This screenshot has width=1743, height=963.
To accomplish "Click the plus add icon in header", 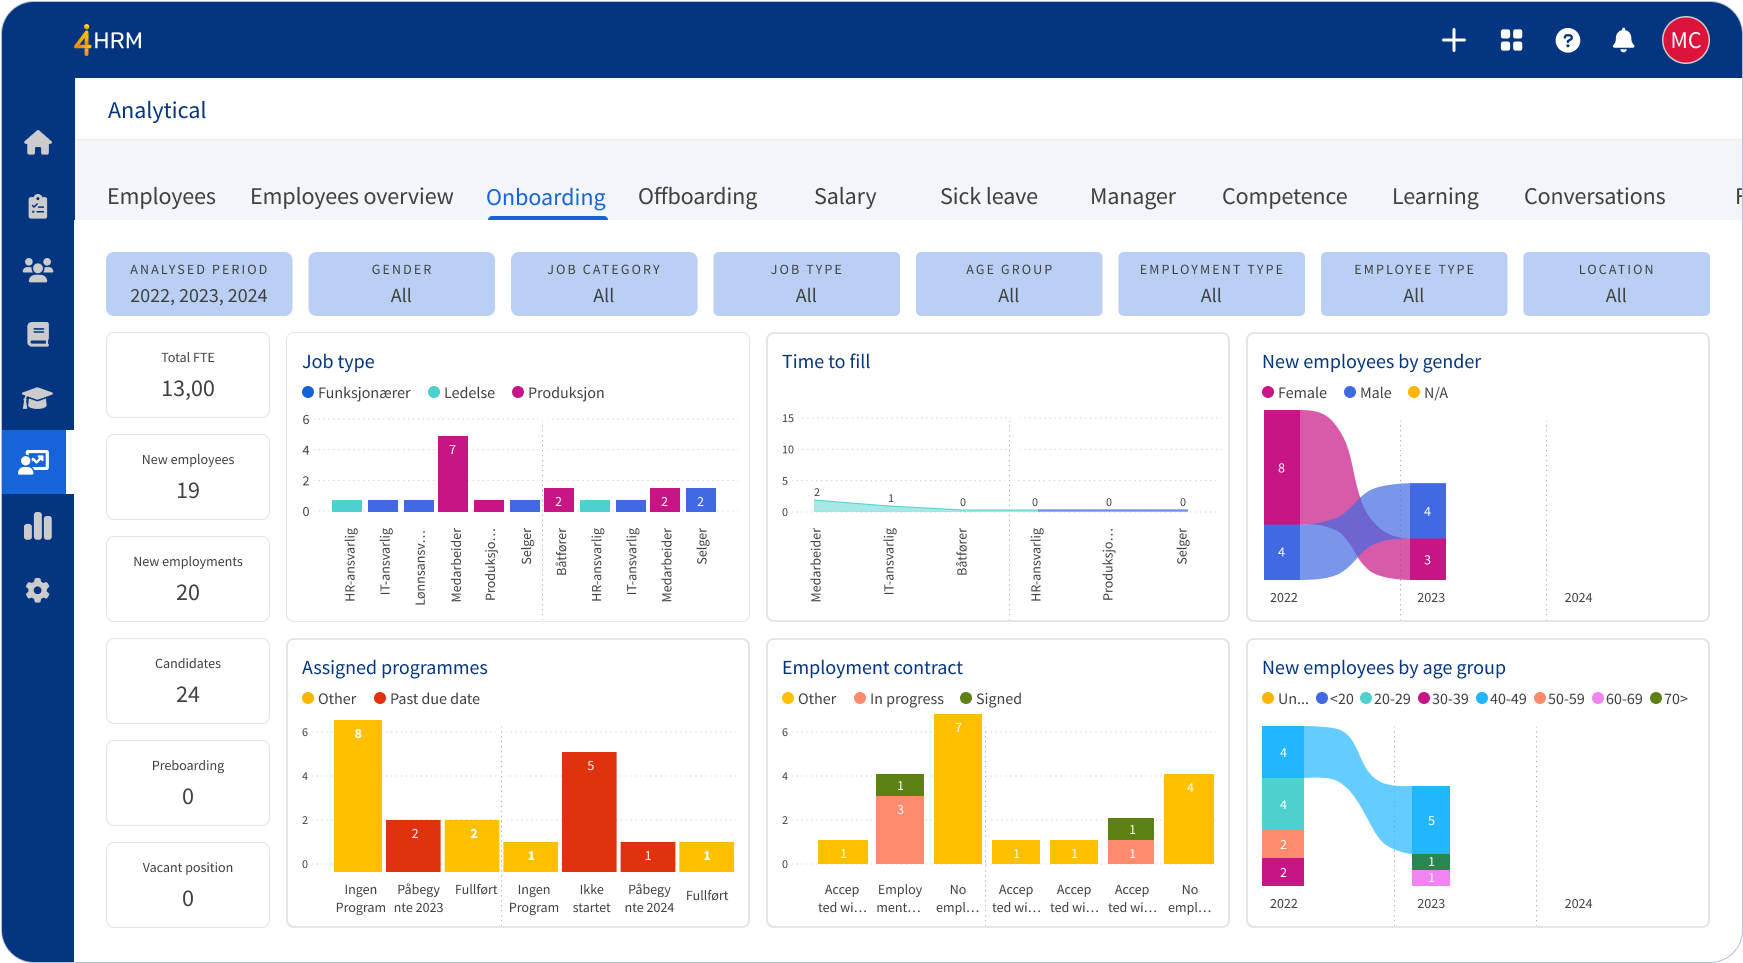I will click(x=1453, y=40).
